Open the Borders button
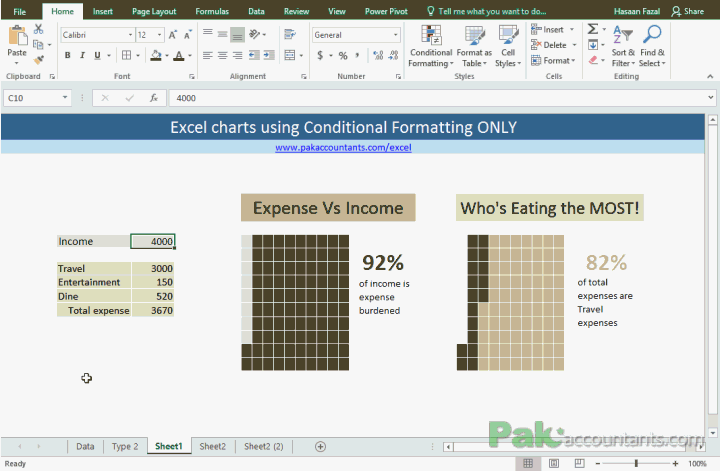Viewport: 720px width, 471px height. click(x=126, y=56)
